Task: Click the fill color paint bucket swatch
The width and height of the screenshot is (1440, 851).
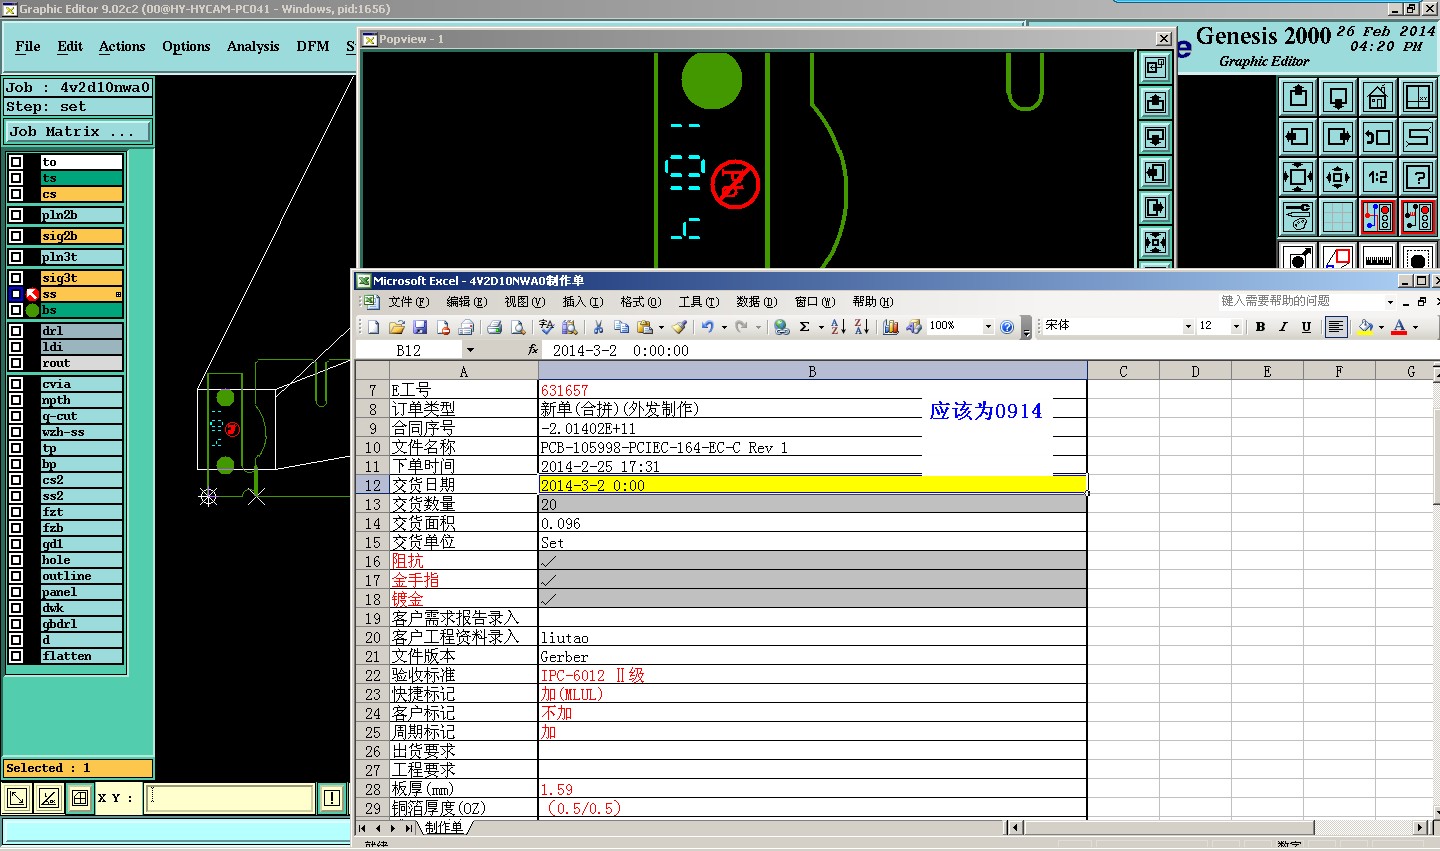Action: click(1366, 327)
